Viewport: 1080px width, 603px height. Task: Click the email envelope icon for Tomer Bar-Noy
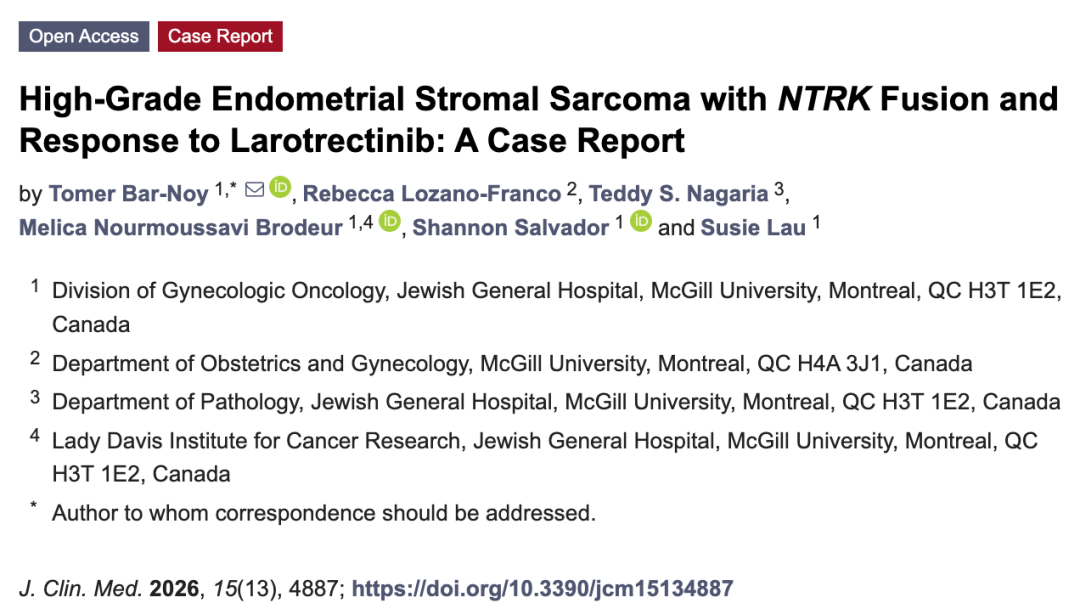click(254, 189)
